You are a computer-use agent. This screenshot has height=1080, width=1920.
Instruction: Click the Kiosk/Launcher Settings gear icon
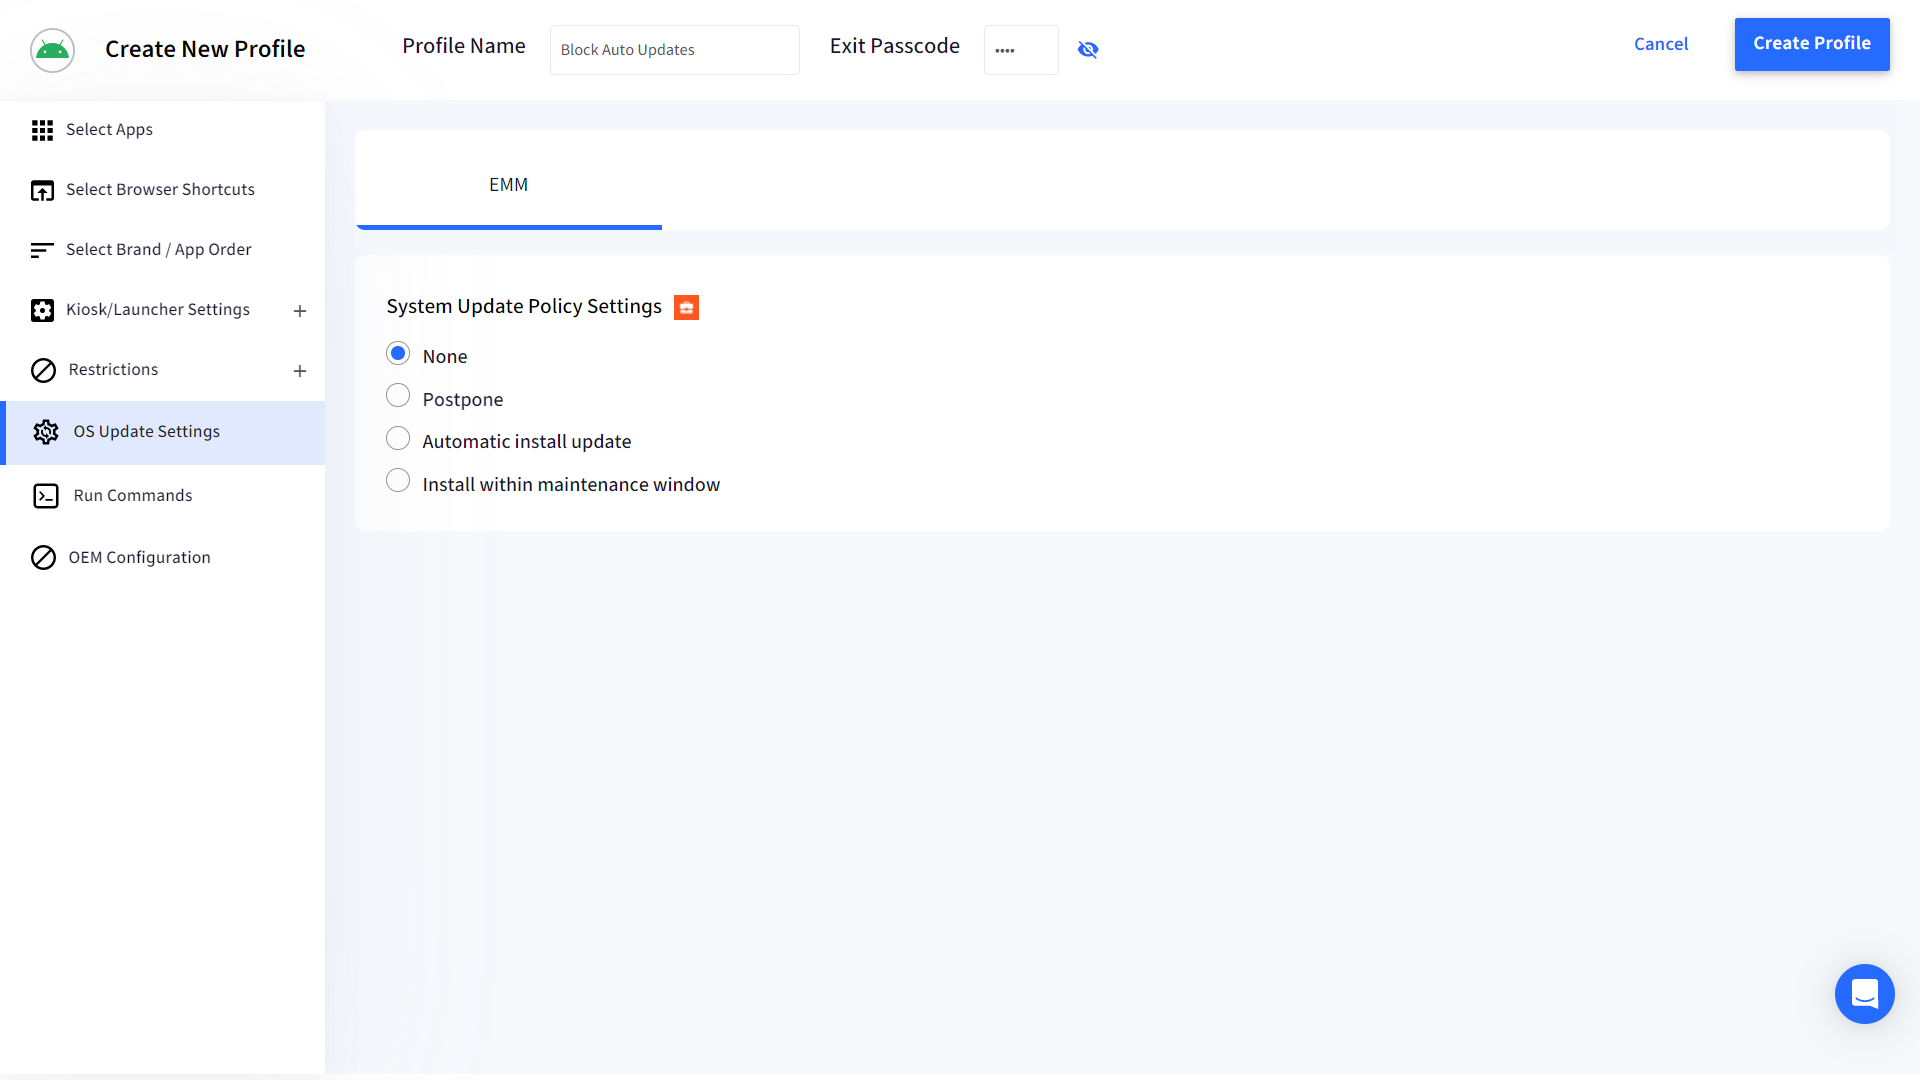point(42,310)
